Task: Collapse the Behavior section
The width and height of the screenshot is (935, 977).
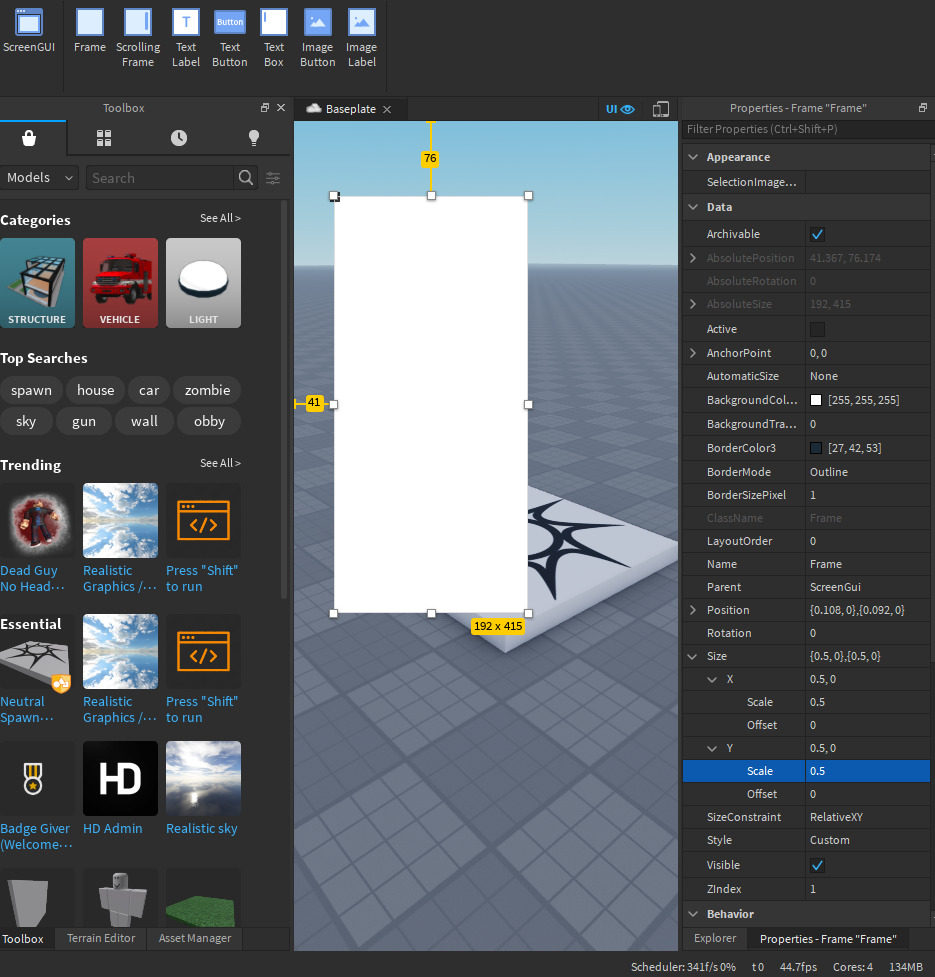Action: (x=693, y=914)
